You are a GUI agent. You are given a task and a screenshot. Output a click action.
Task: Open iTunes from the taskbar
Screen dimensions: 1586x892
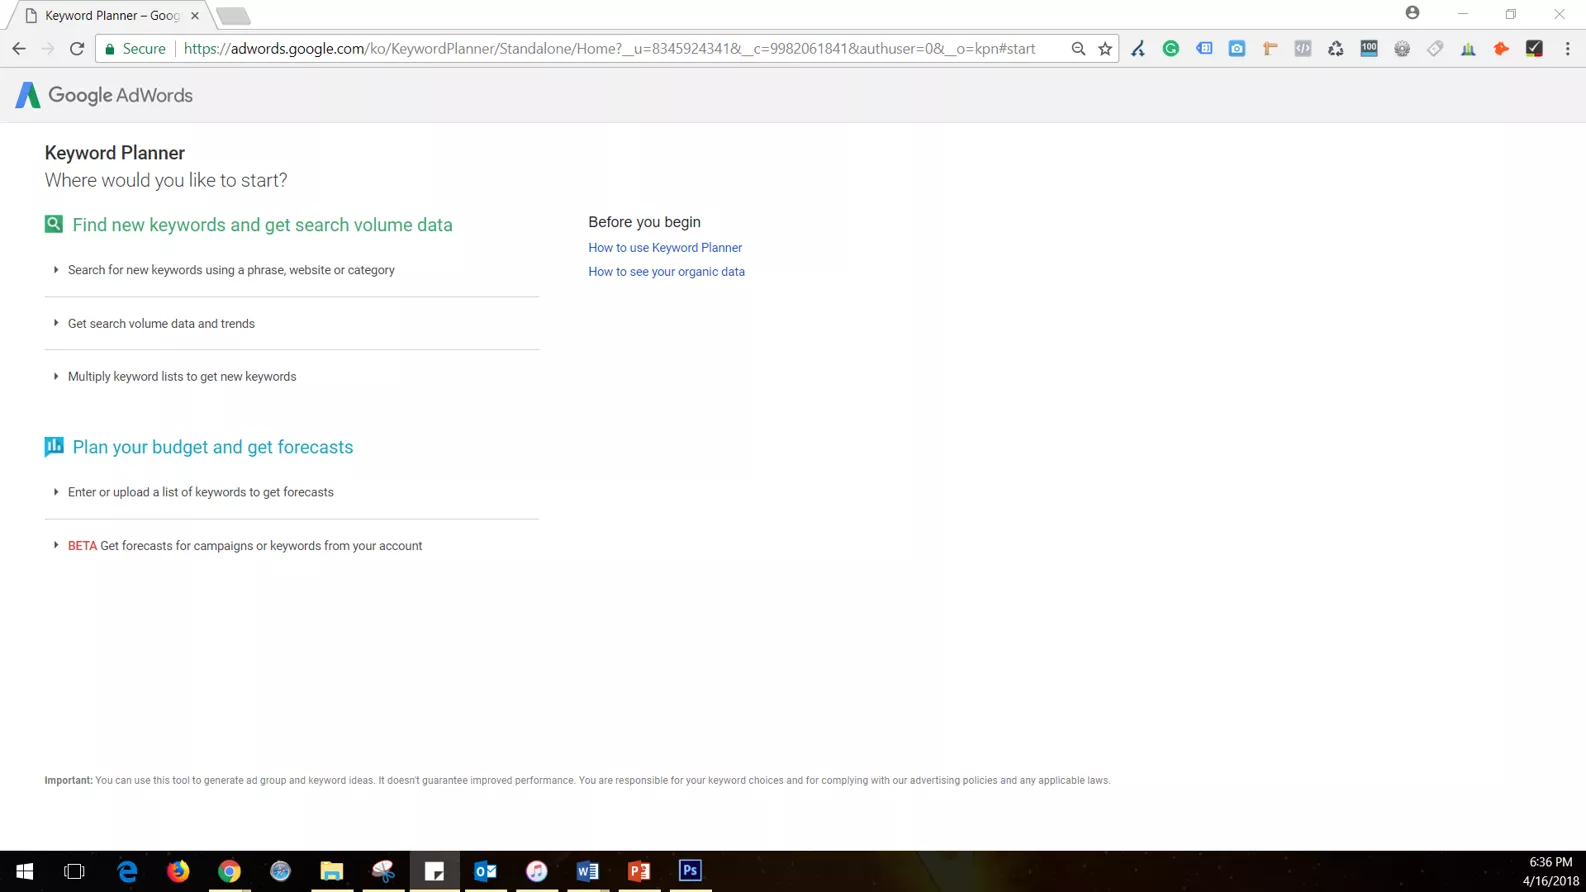click(x=537, y=871)
